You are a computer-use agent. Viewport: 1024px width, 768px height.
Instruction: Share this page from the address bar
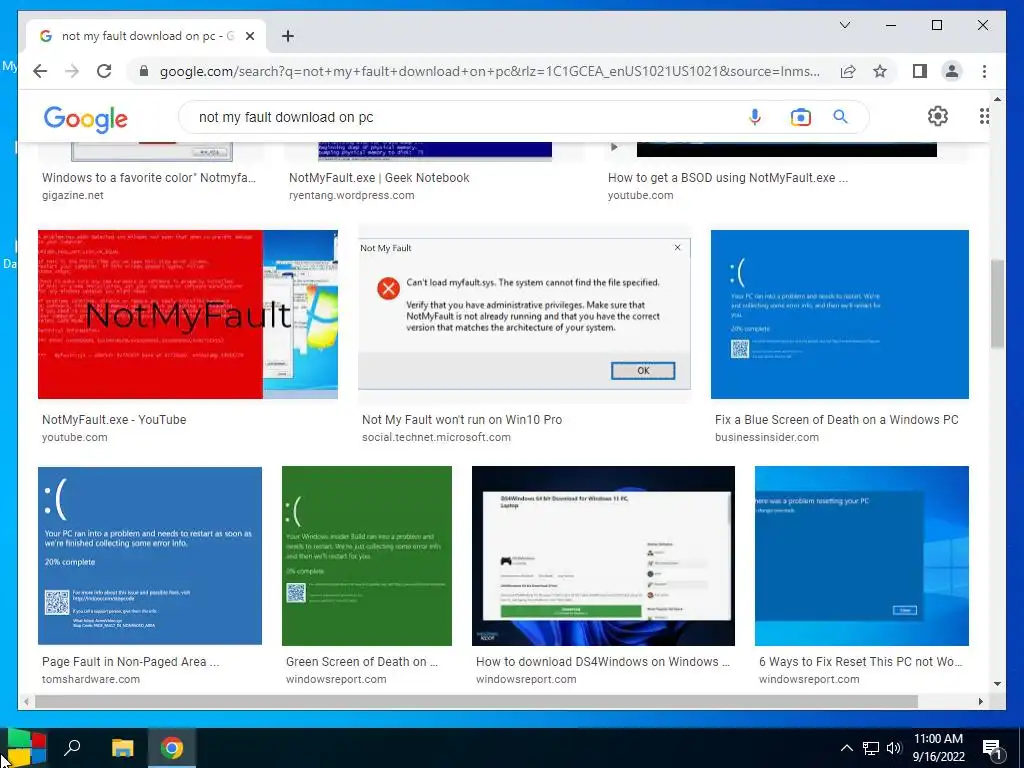[848, 71]
